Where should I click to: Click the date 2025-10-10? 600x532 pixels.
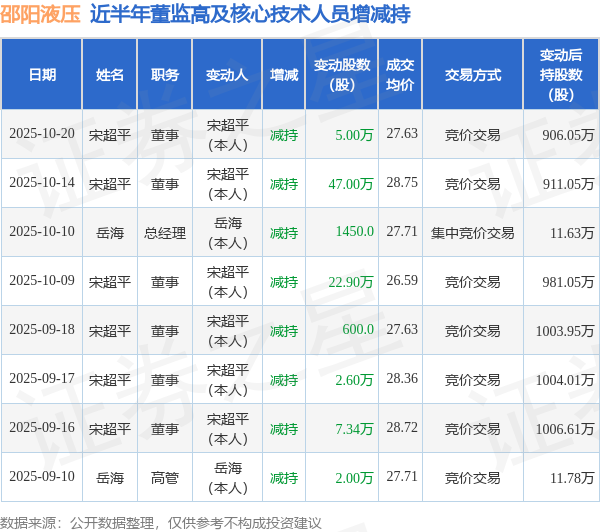[42, 232]
